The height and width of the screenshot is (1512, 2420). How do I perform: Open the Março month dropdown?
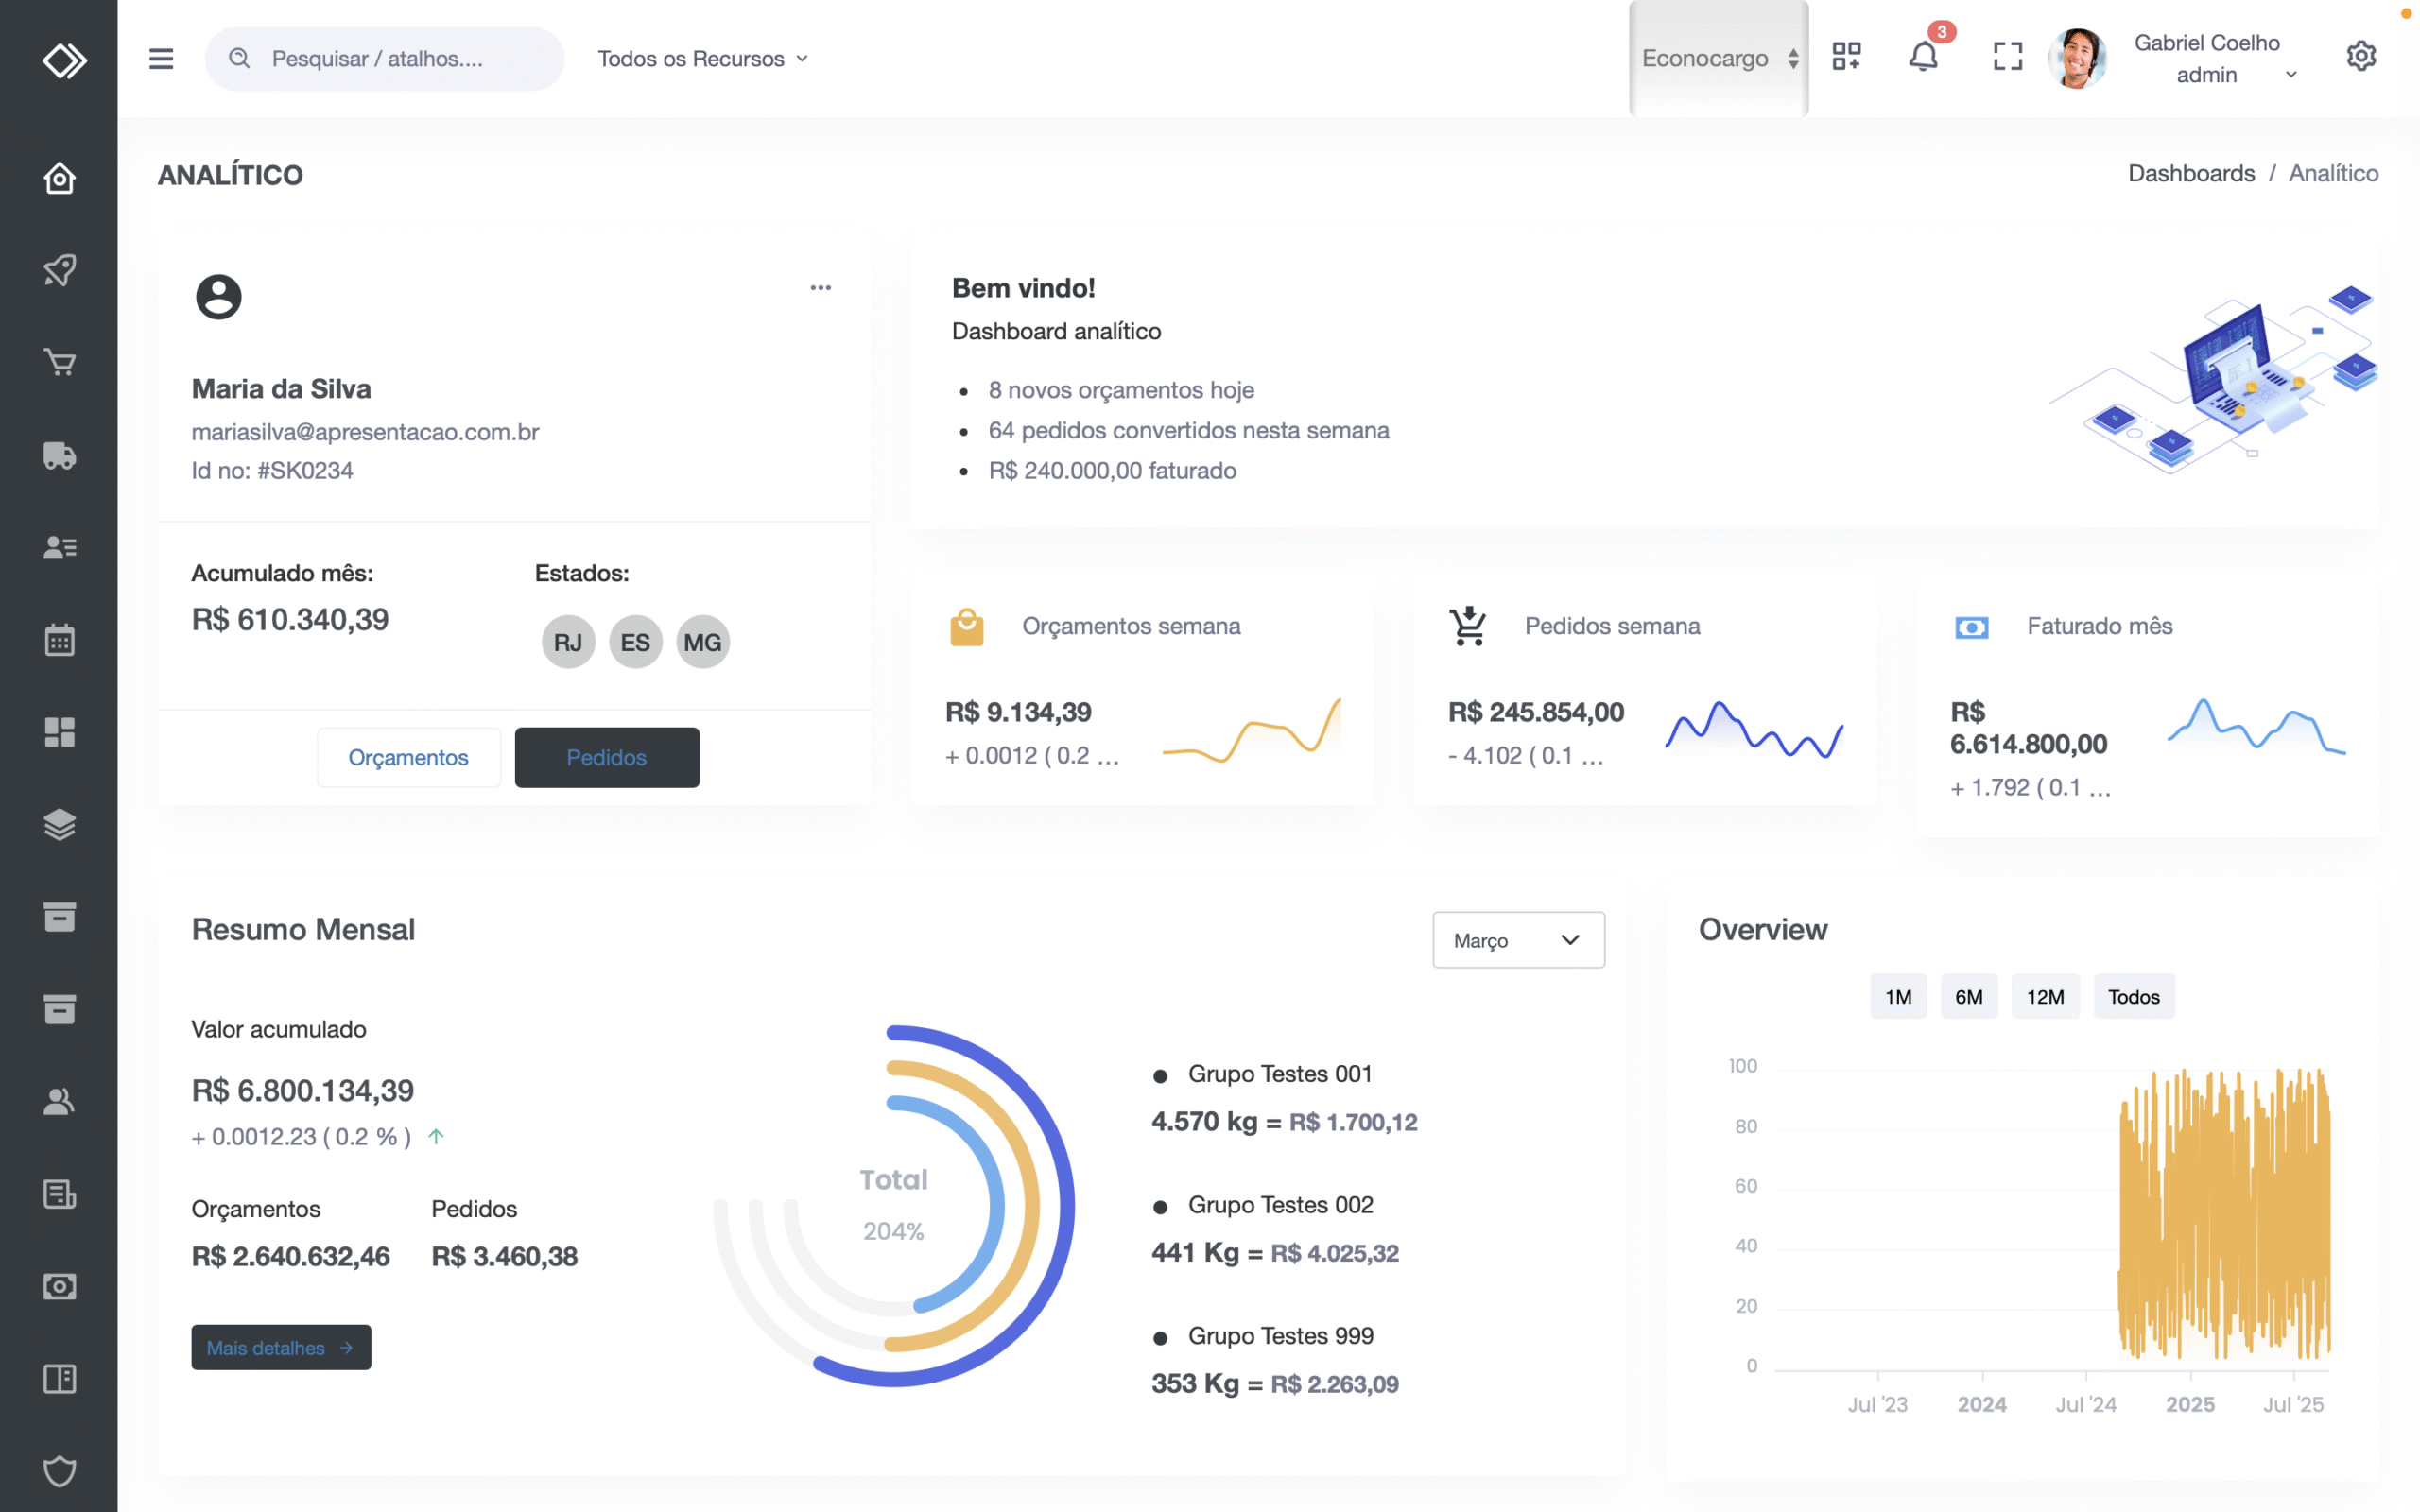click(1518, 940)
